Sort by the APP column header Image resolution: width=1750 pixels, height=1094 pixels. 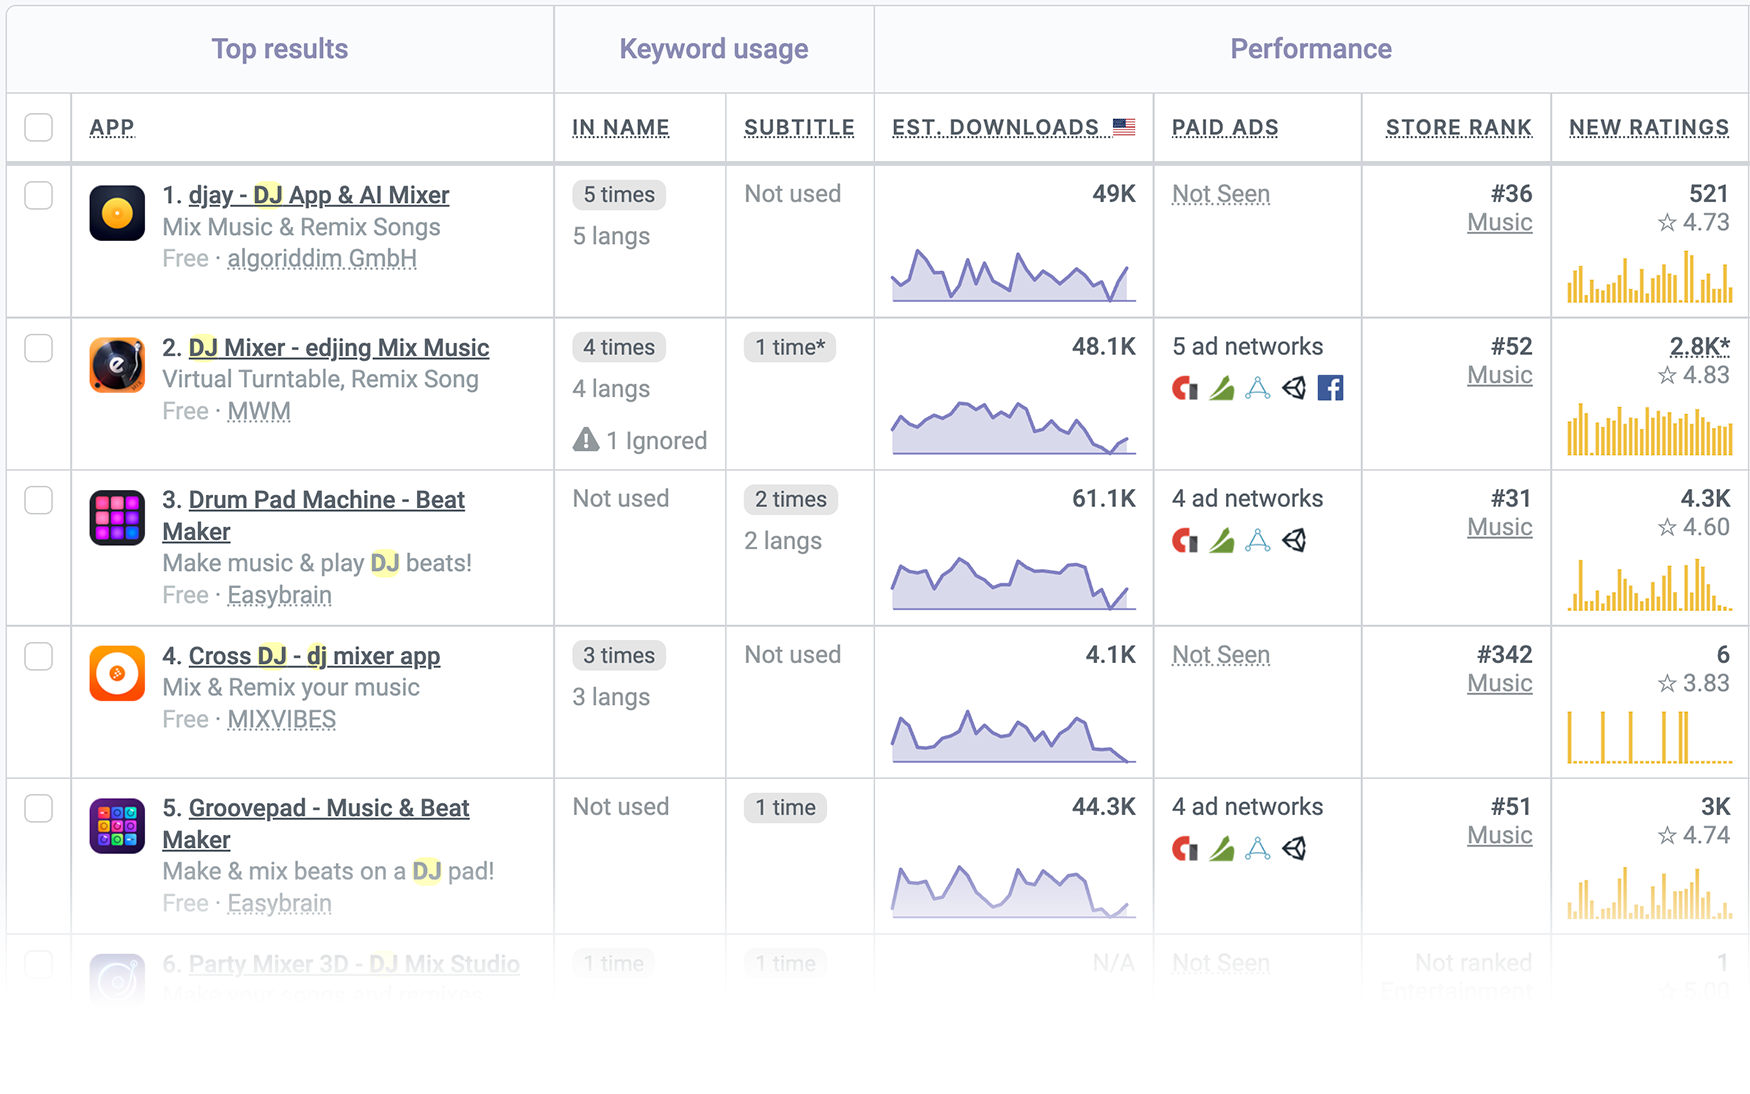[x=112, y=128]
